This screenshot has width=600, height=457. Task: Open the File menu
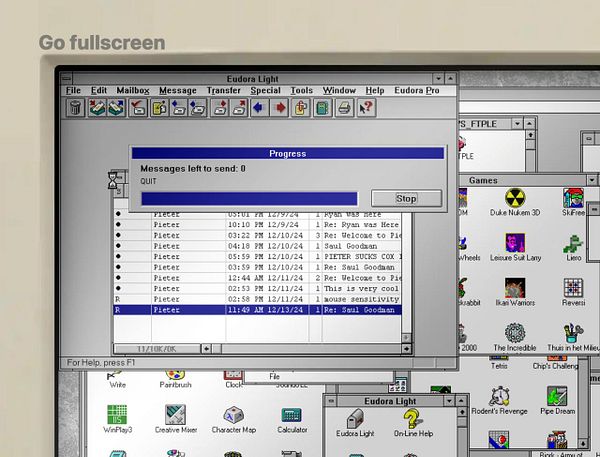pyautogui.click(x=73, y=90)
